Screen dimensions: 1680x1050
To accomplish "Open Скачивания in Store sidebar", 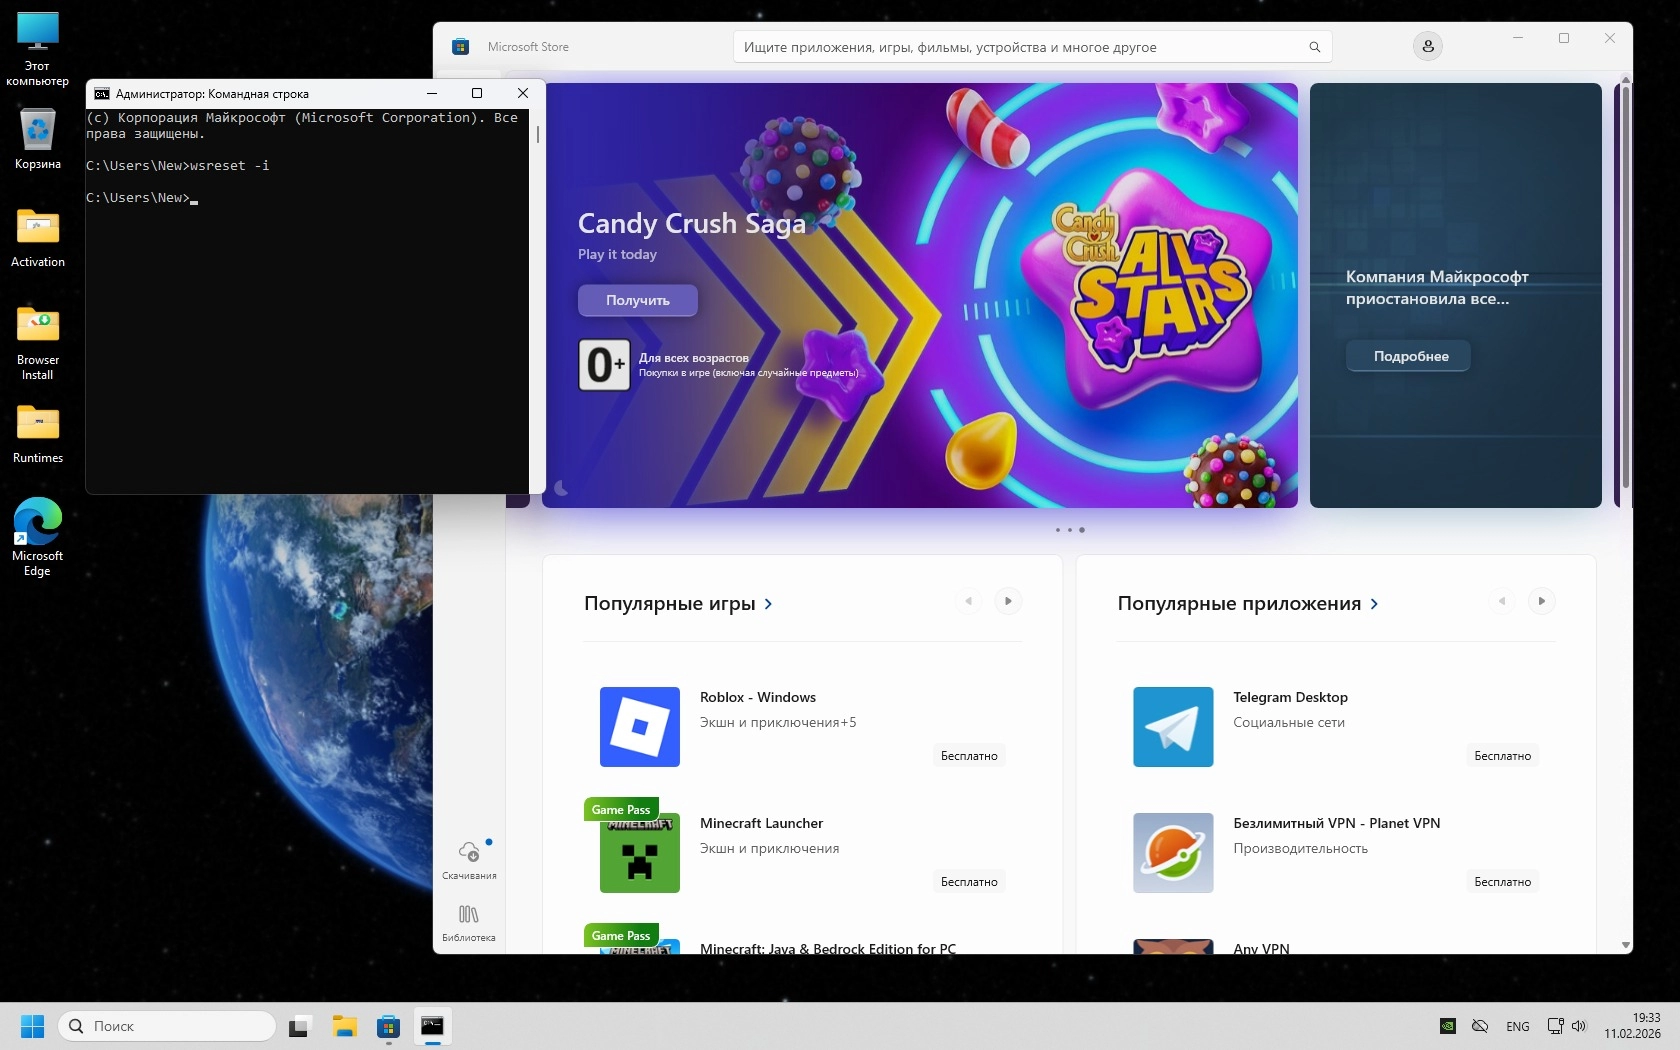I will click(469, 859).
